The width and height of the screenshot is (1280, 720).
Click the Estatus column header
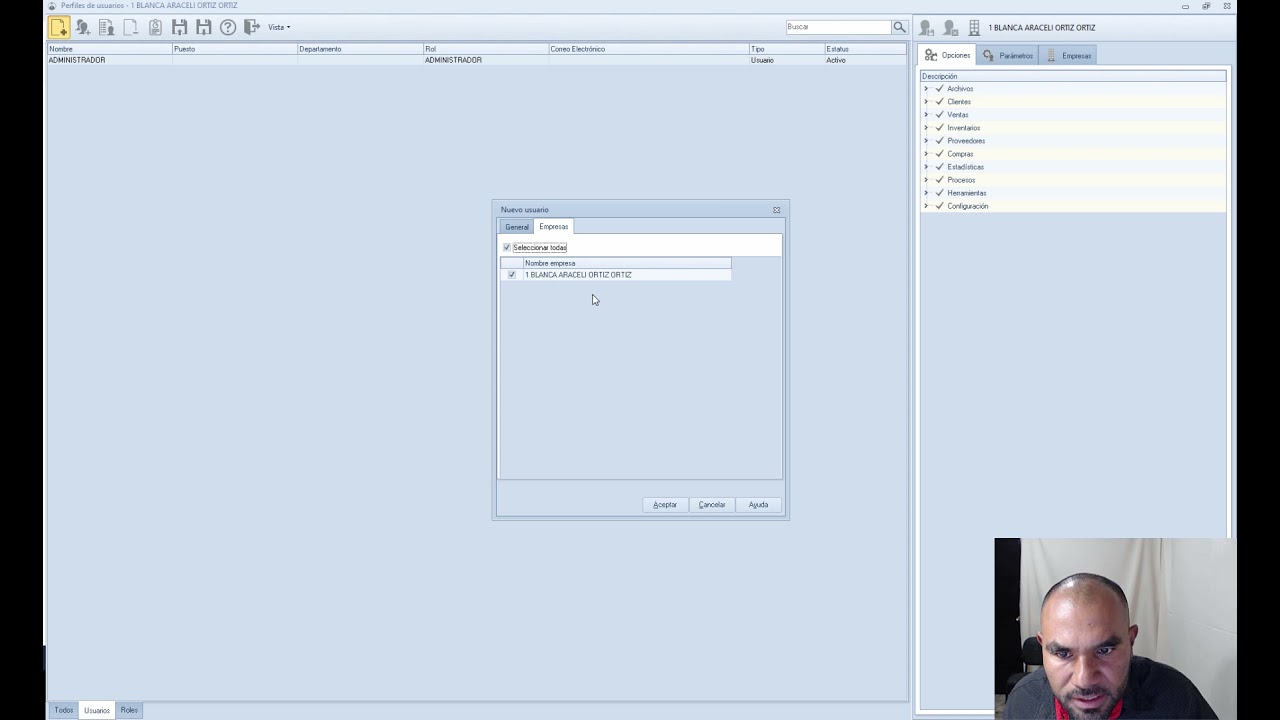pos(865,49)
